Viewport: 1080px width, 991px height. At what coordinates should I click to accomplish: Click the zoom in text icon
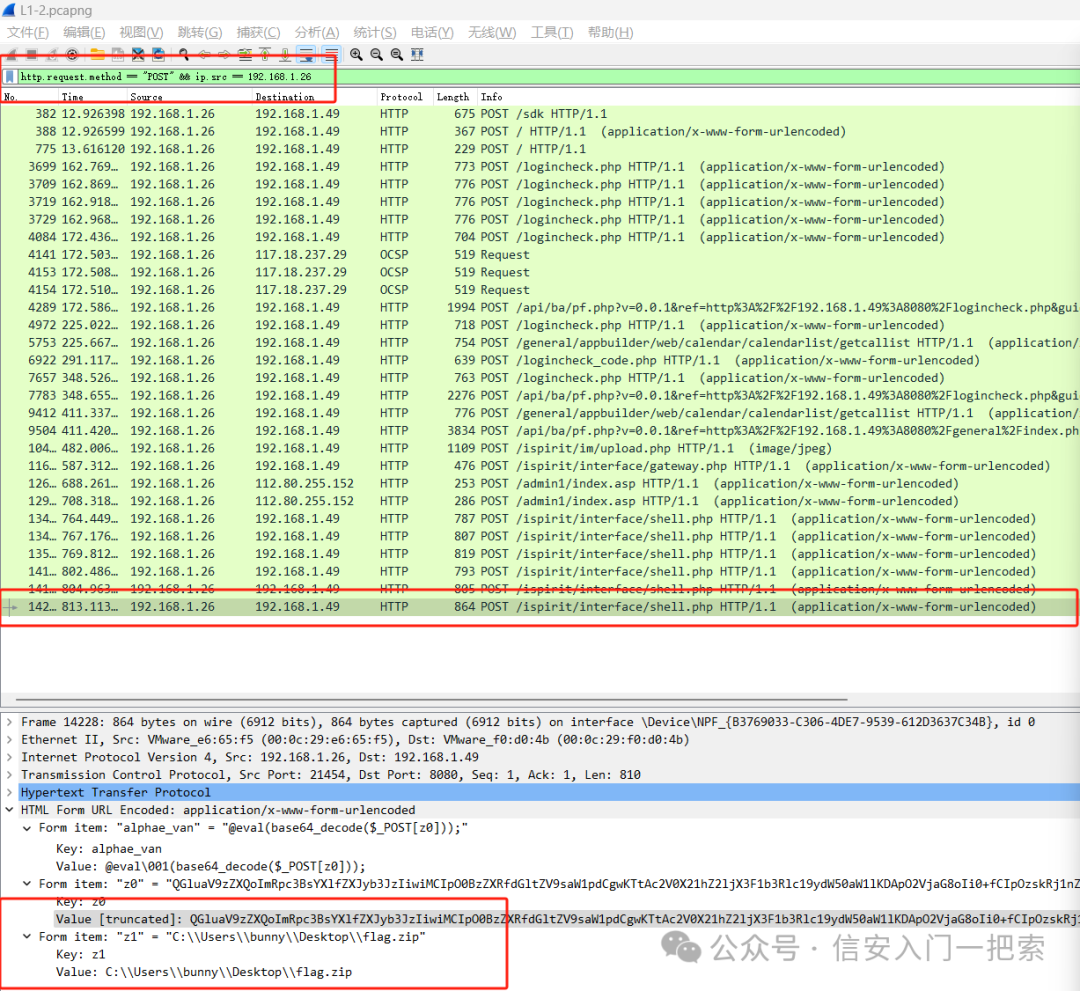coord(356,54)
